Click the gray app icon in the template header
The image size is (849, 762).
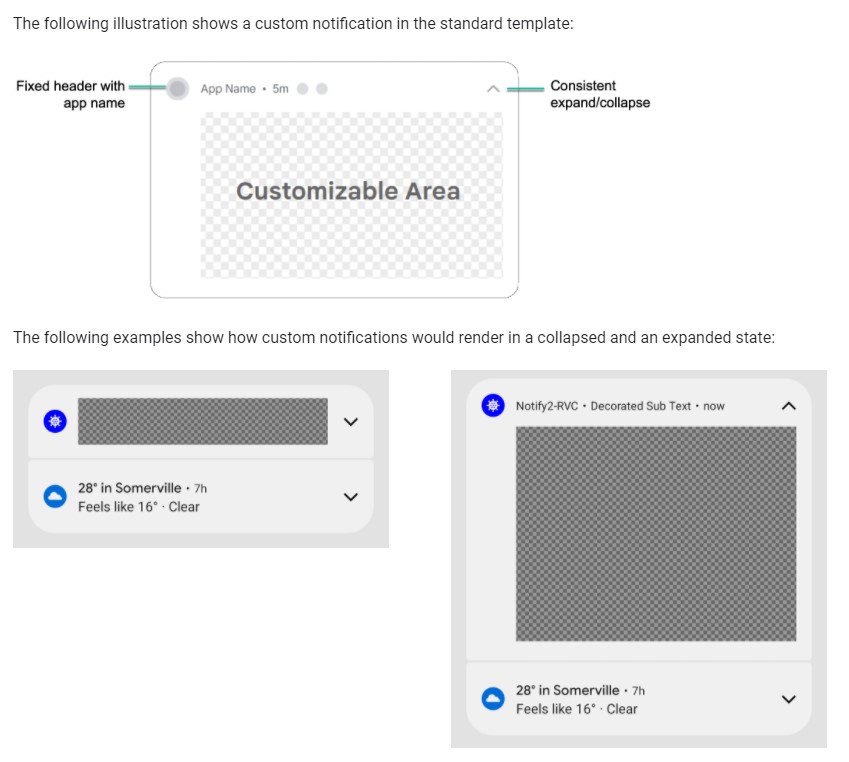(x=177, y=89)
